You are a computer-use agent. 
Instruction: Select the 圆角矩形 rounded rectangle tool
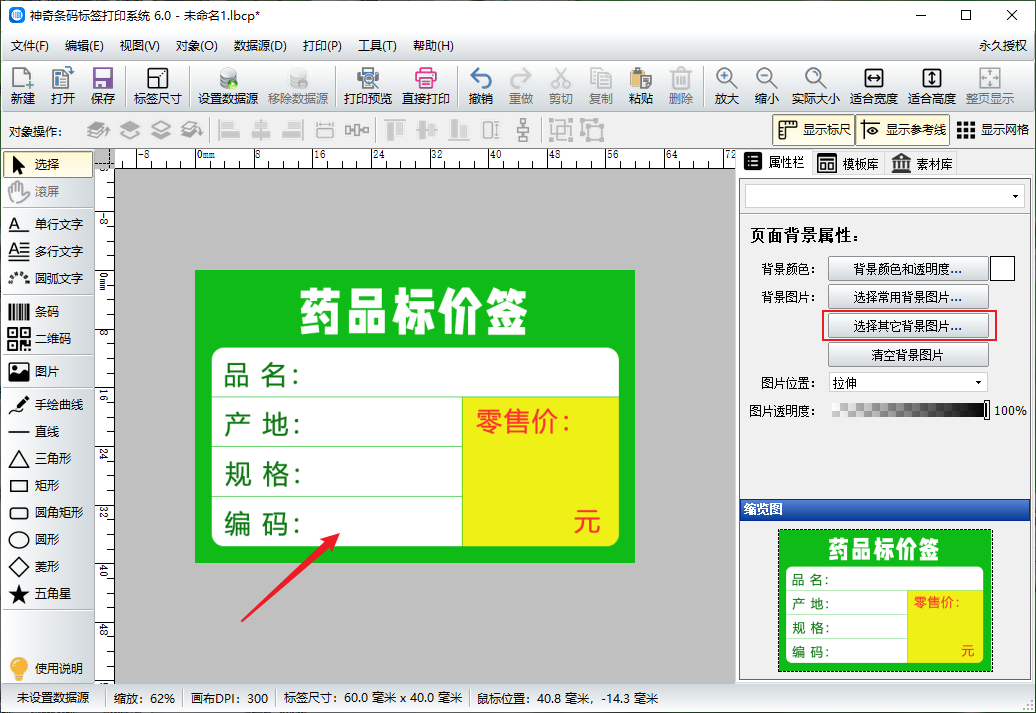[48, 512]
